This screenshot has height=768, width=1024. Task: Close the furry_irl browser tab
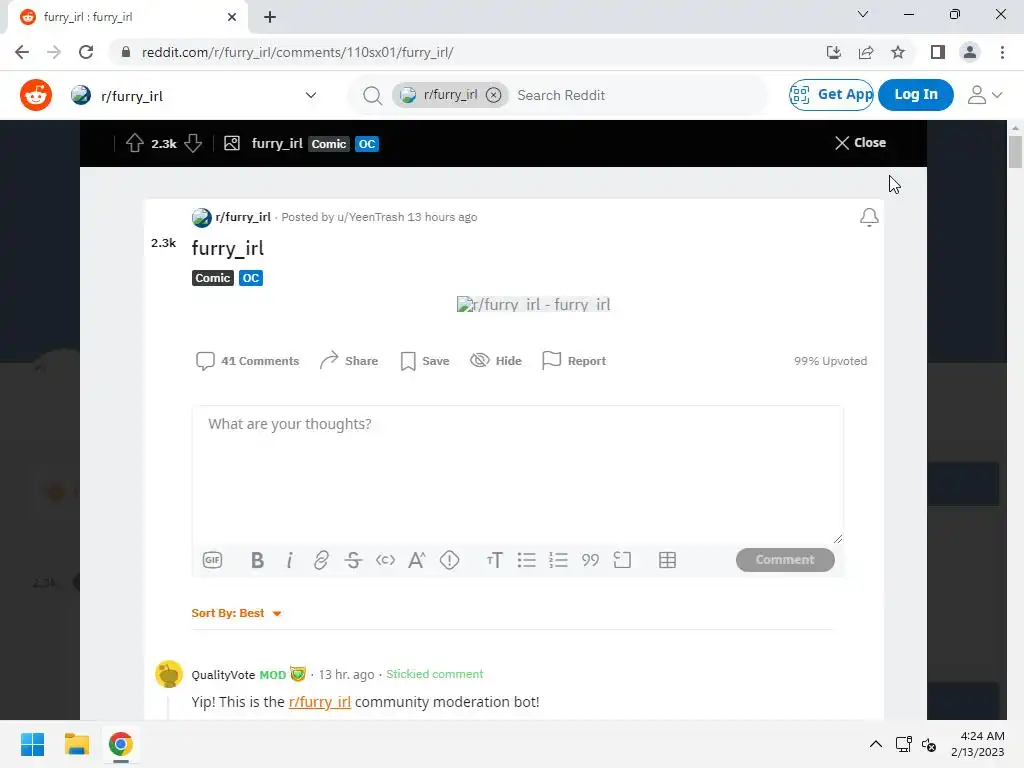(x=232, y=17)
